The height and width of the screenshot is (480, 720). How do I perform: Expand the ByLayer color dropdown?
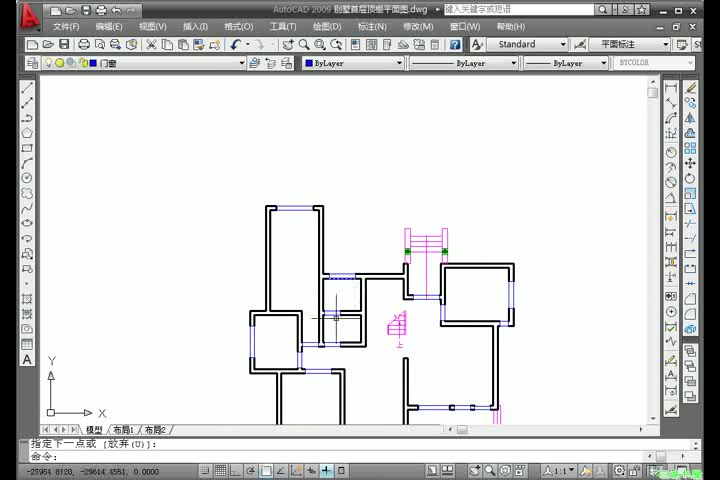tap(353, 63)
